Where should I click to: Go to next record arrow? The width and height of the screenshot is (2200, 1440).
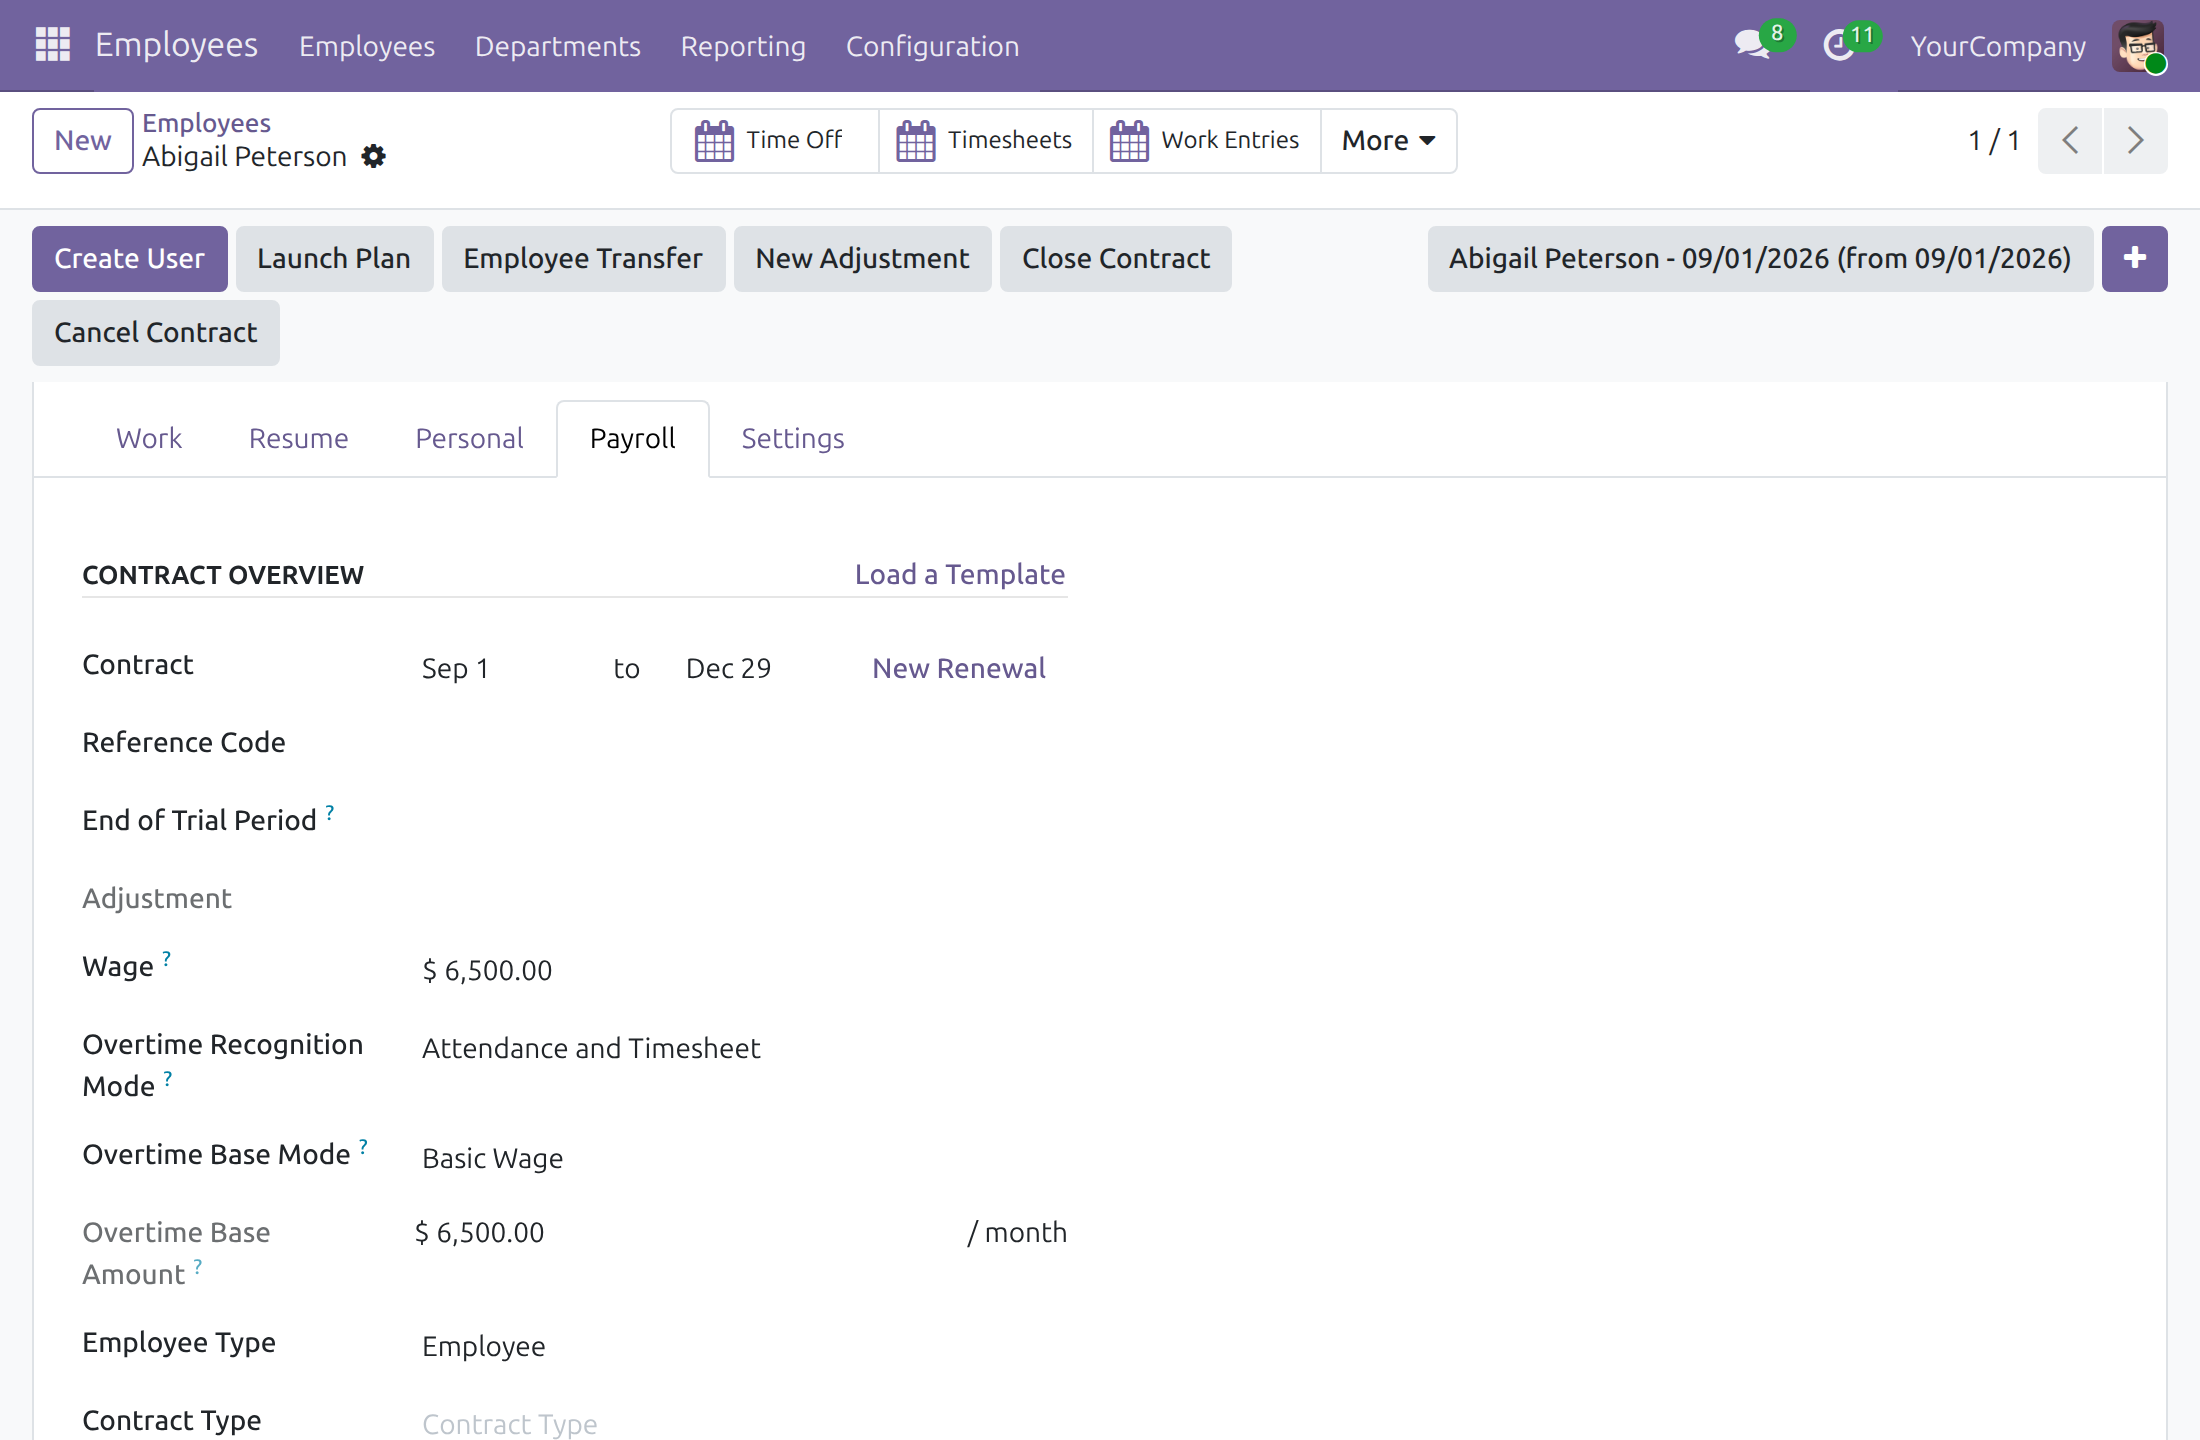2135,141
